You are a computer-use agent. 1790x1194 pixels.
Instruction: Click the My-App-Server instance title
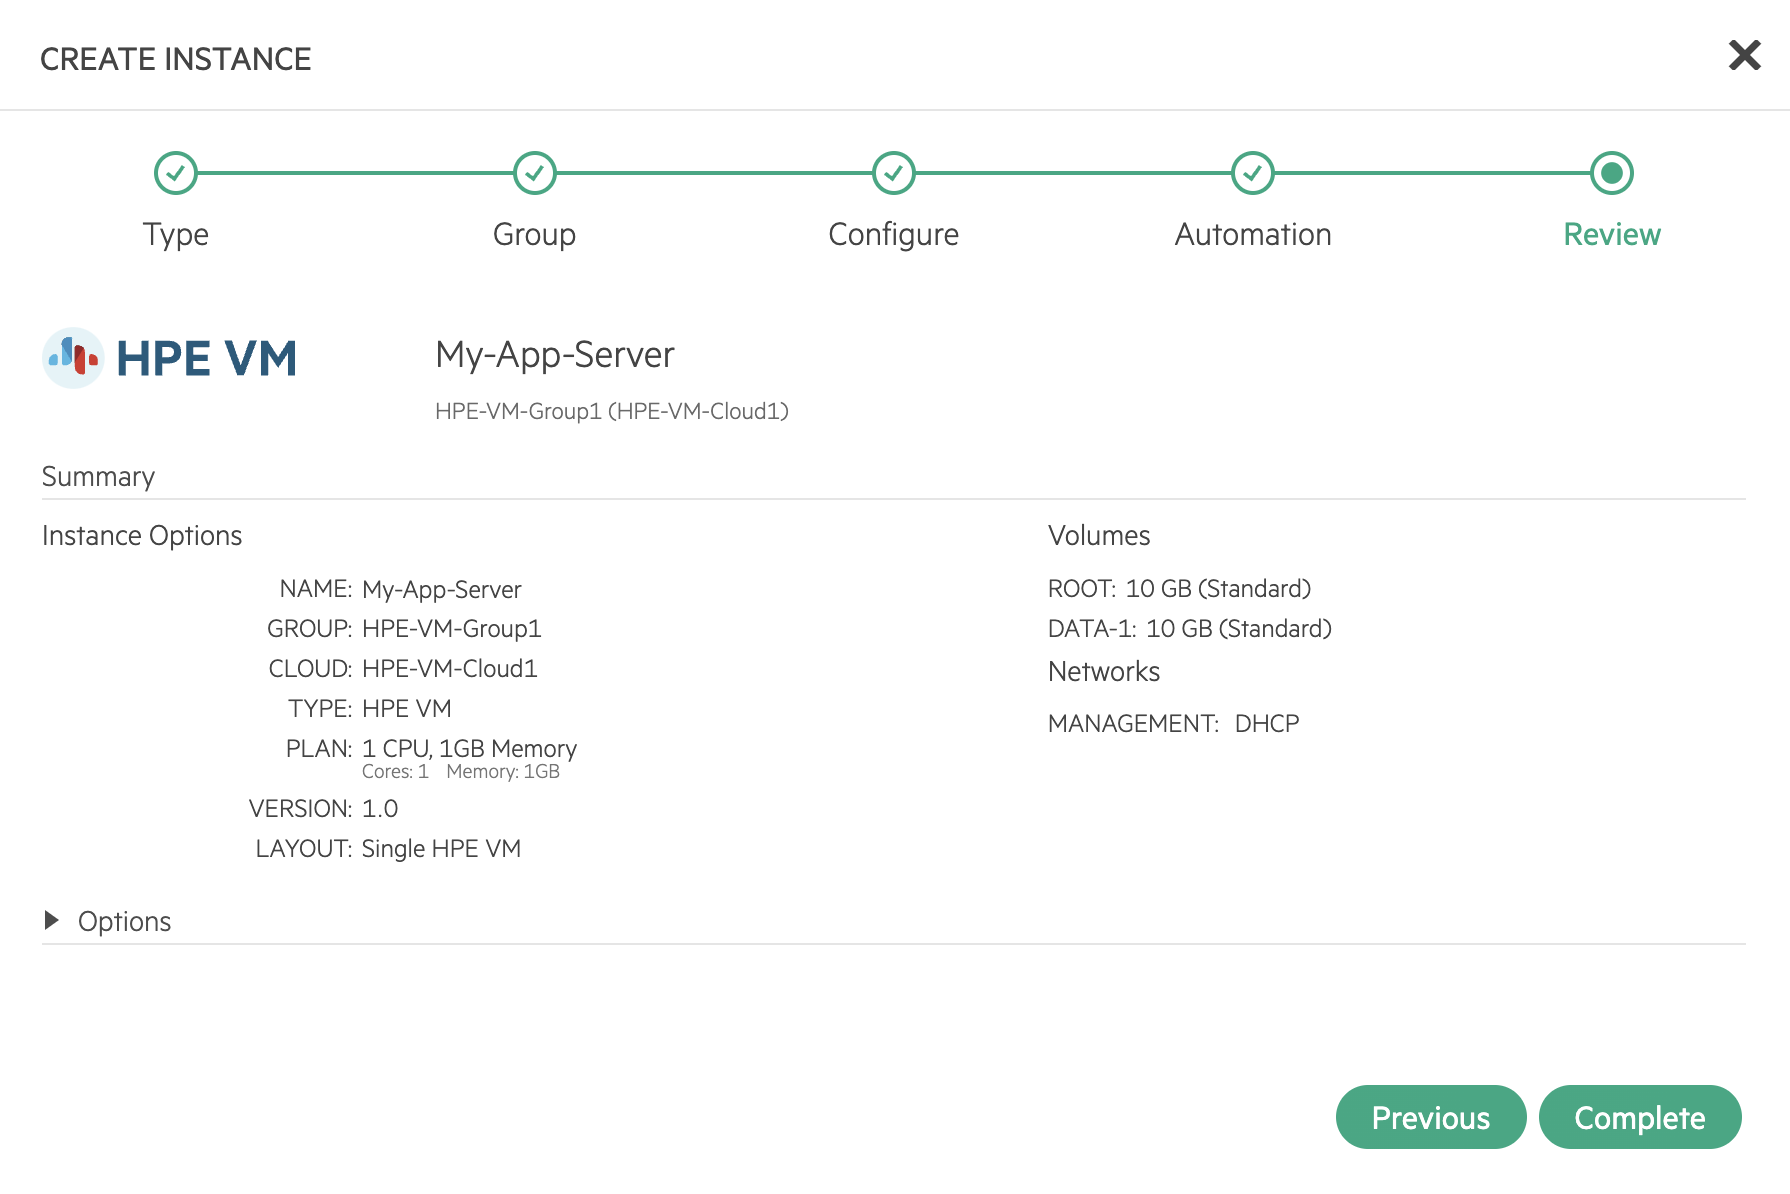tap(555, 355)
